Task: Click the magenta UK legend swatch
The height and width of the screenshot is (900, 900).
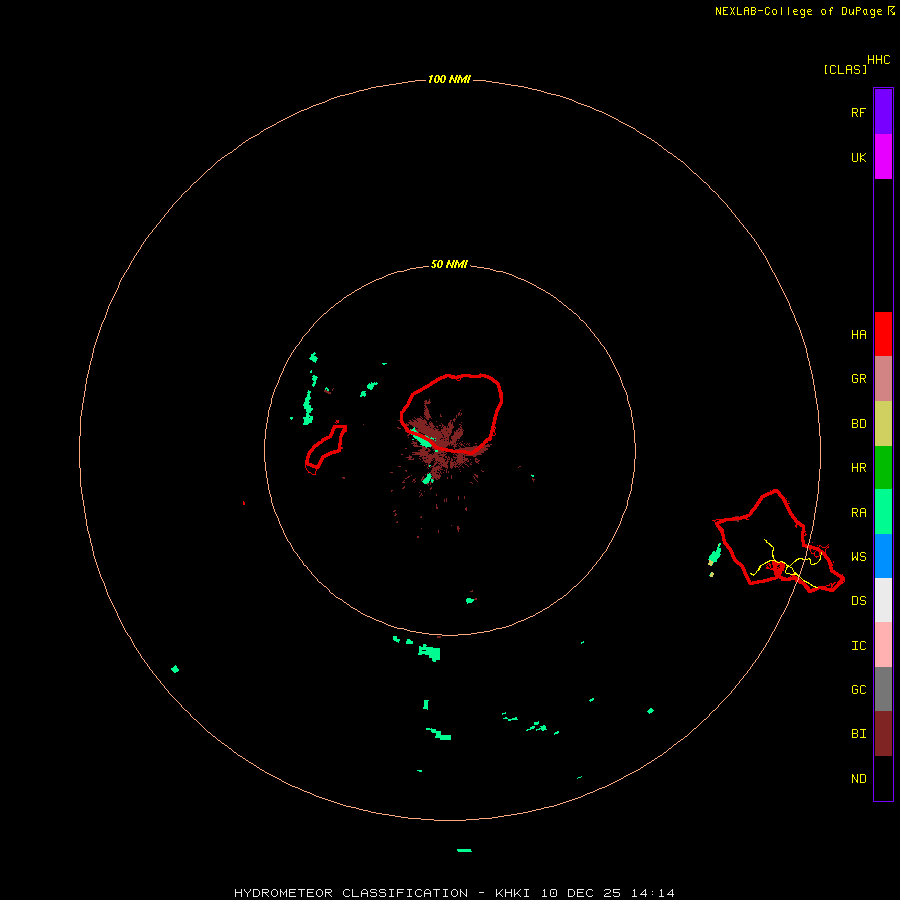Action: (x=883, y=157)
